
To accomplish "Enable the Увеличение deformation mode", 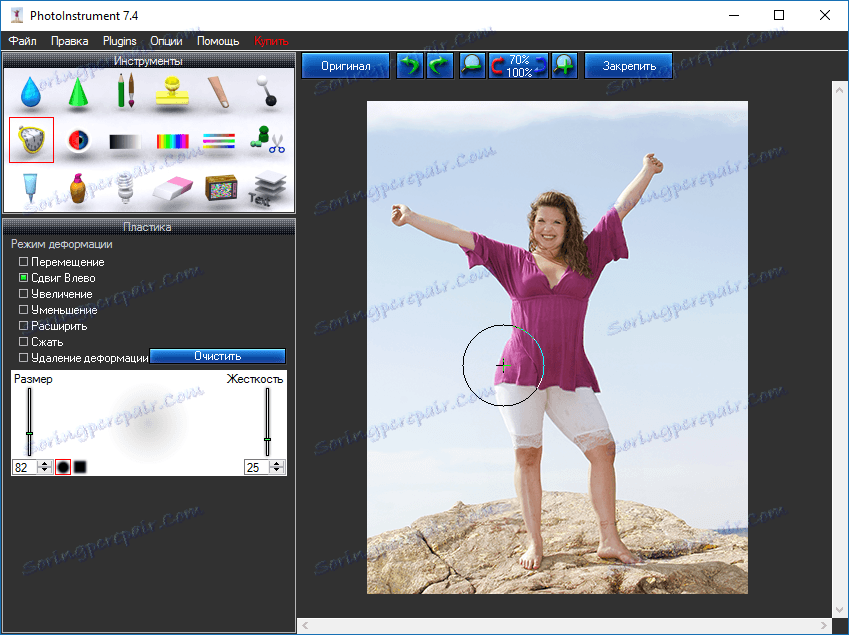I will 22,293.
